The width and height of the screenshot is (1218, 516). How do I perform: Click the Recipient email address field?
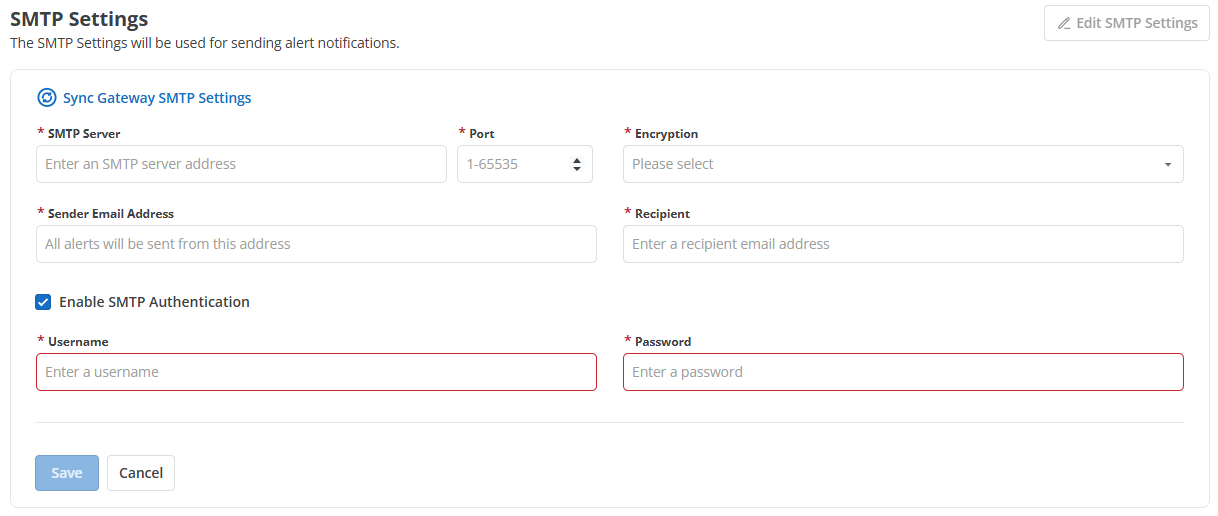(903, 244)
